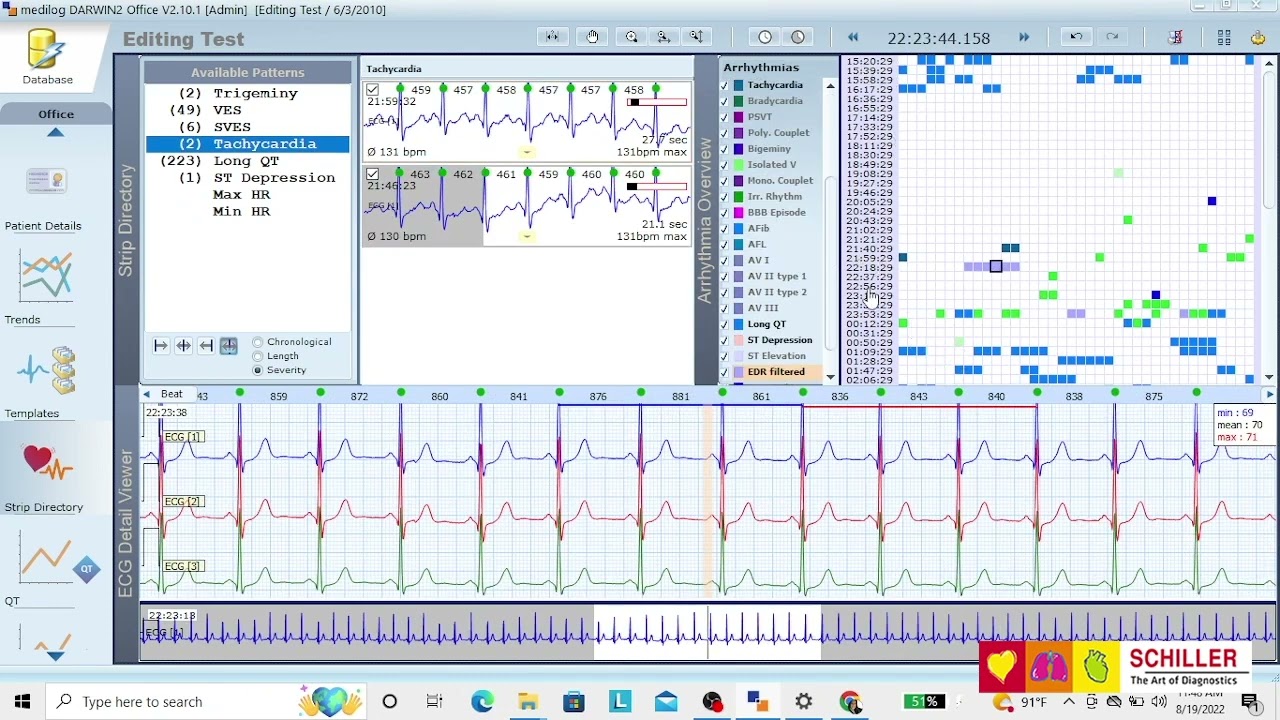The height and width of the screenshot is (720, 1280).
Task: Select the Chronological sort option
Action: pos(258,342)
